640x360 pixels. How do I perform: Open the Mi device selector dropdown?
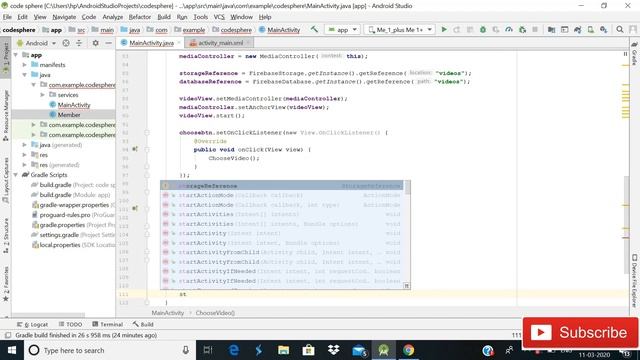pyautogui.click(x=400, y=29)
